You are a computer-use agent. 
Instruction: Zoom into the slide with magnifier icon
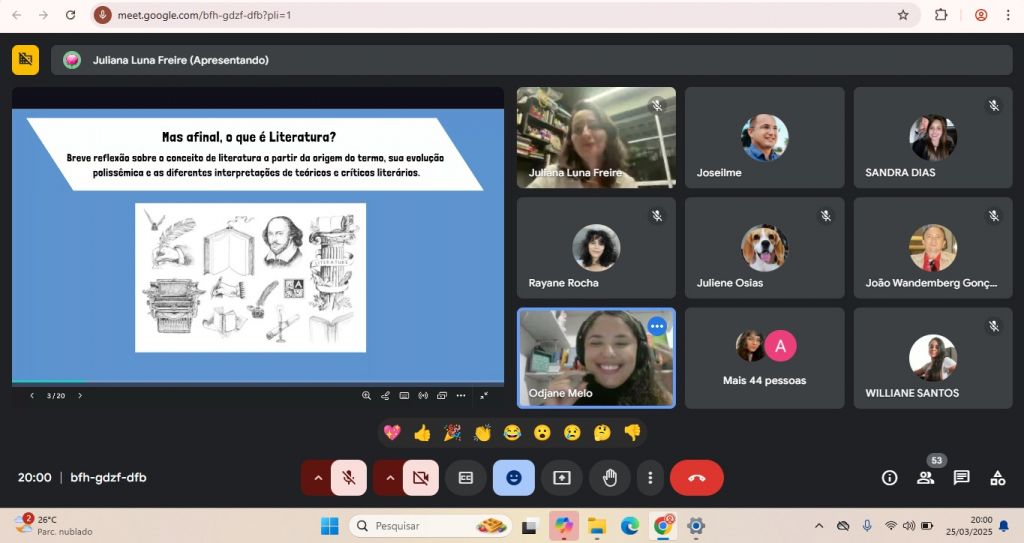[x=367, y=395]
